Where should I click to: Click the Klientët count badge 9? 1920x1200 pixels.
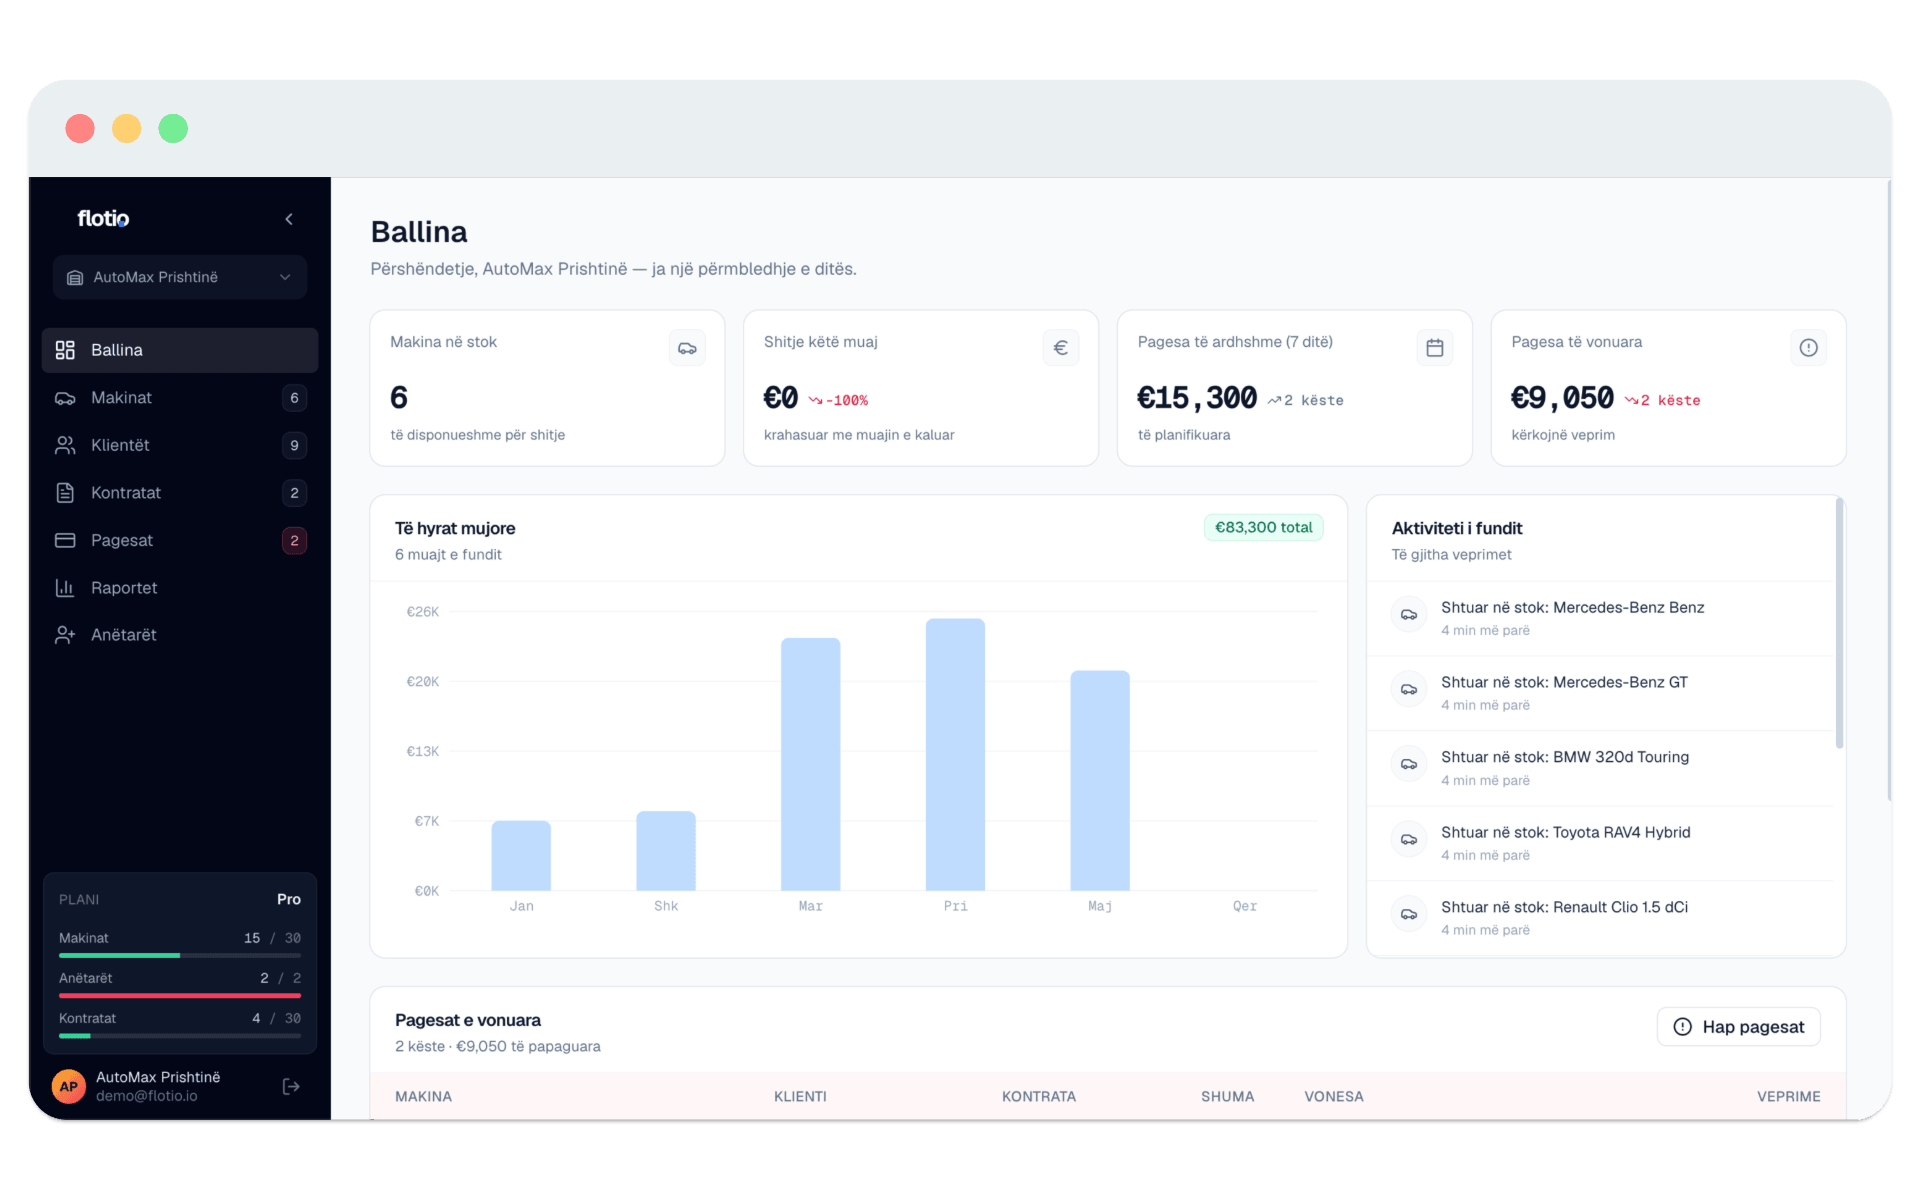coord(294,445)
